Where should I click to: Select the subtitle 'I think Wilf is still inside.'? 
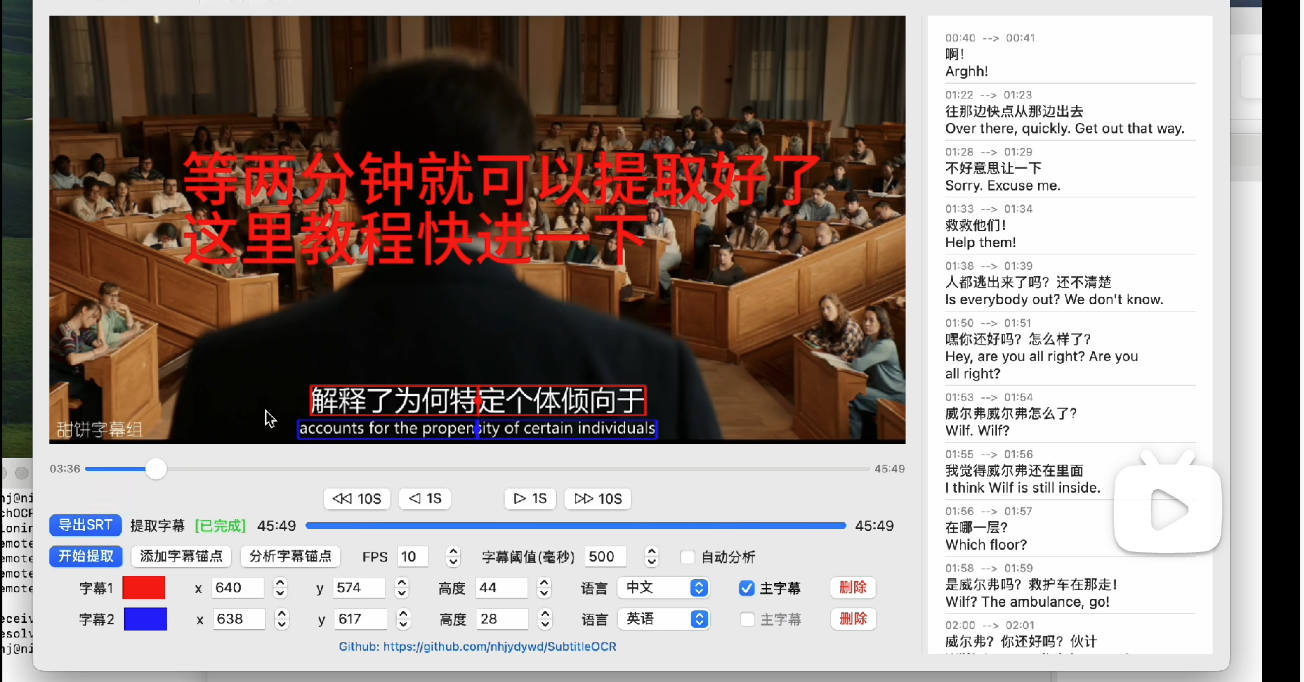pyautogui.click(x=1023, y=488)
